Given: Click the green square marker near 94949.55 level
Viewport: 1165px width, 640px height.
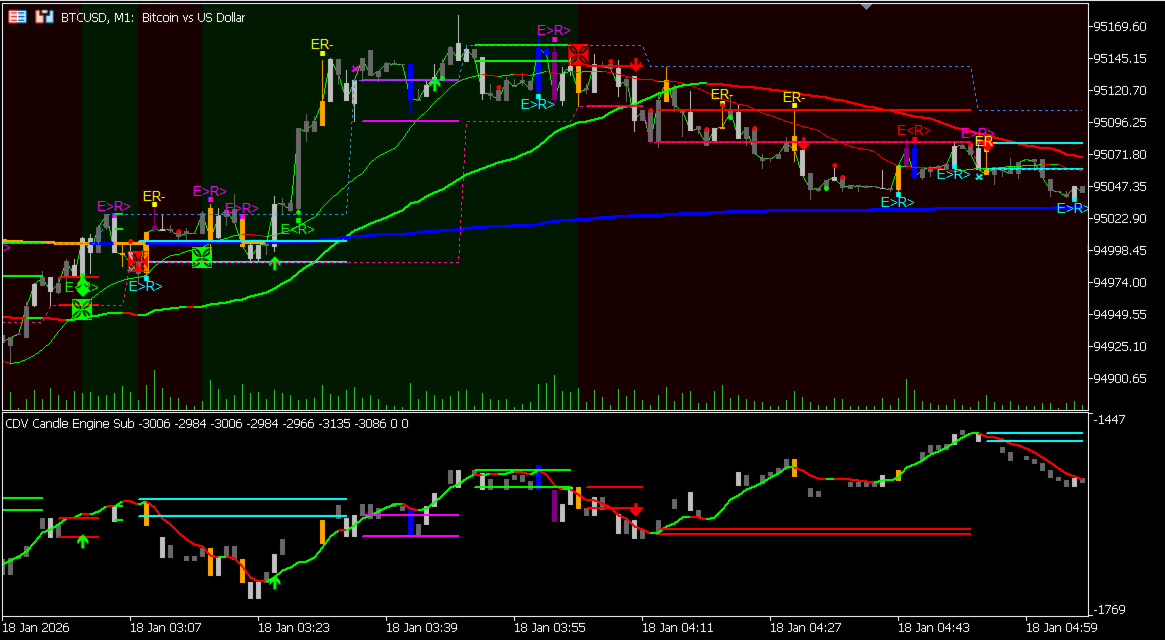Looking at the screenshot, I should coord(82,310).
